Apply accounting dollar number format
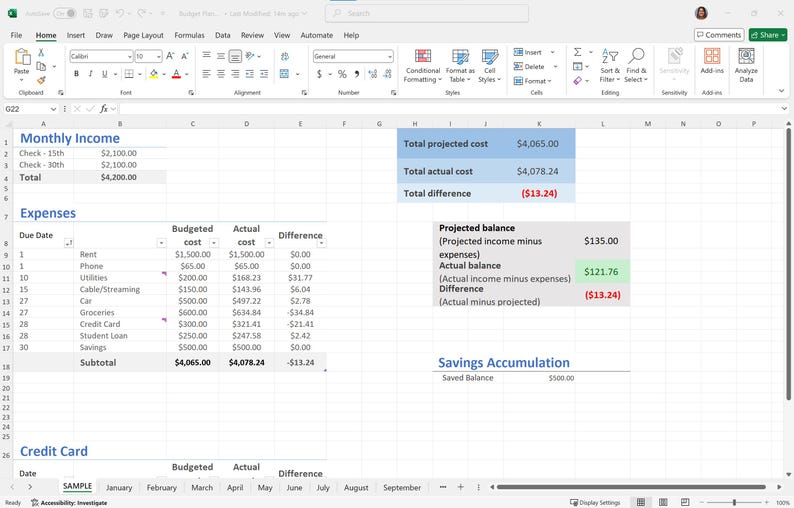794x508 pixels. coord(319,74)
